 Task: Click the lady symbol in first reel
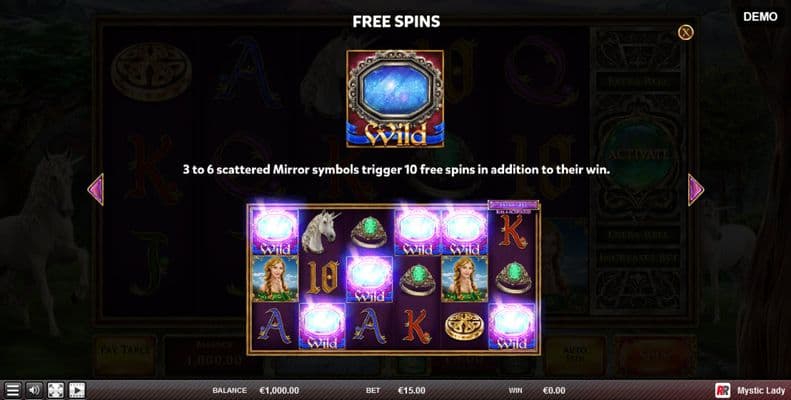(x=275, y=279)
